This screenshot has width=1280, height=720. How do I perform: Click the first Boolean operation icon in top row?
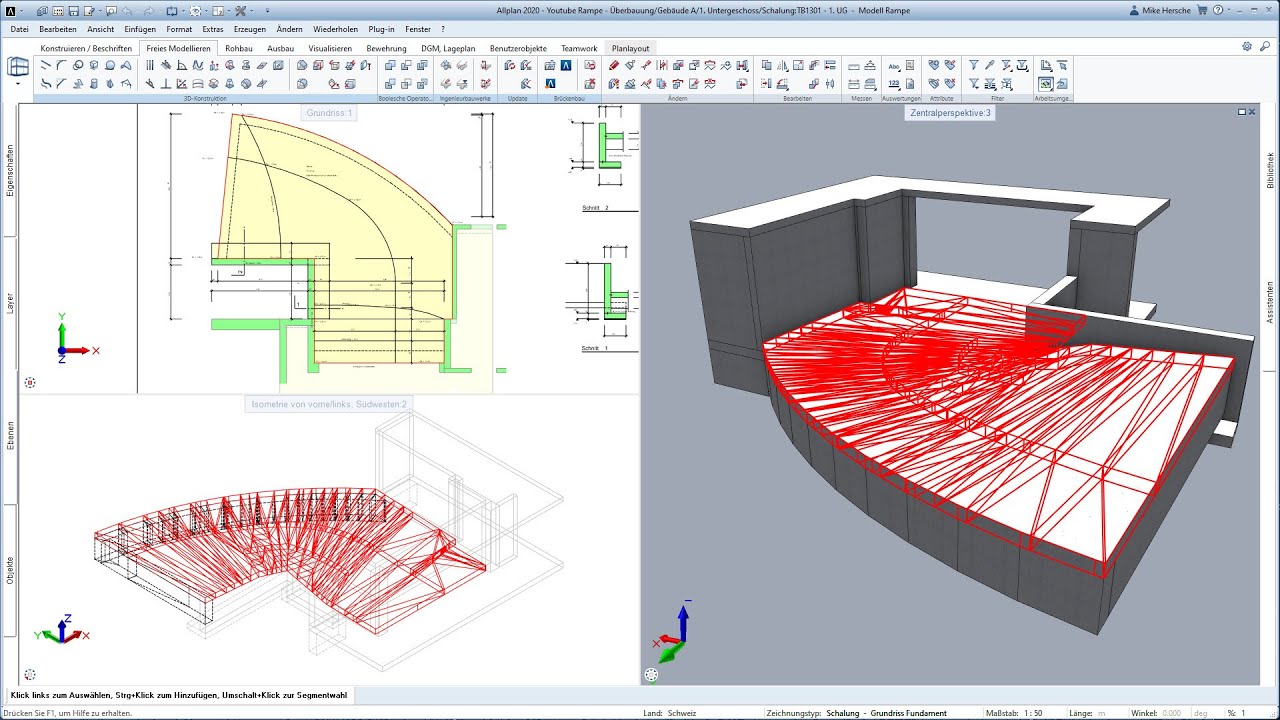390,65
